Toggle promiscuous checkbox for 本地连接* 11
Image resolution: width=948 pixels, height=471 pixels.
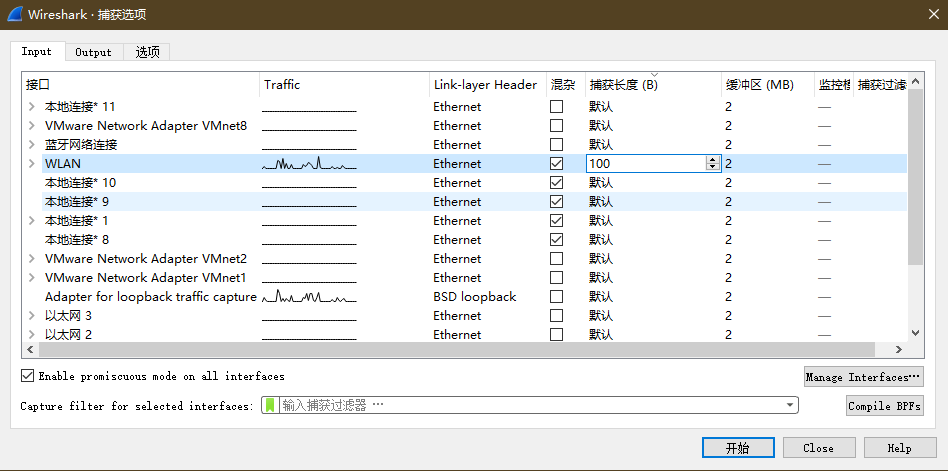556,107
